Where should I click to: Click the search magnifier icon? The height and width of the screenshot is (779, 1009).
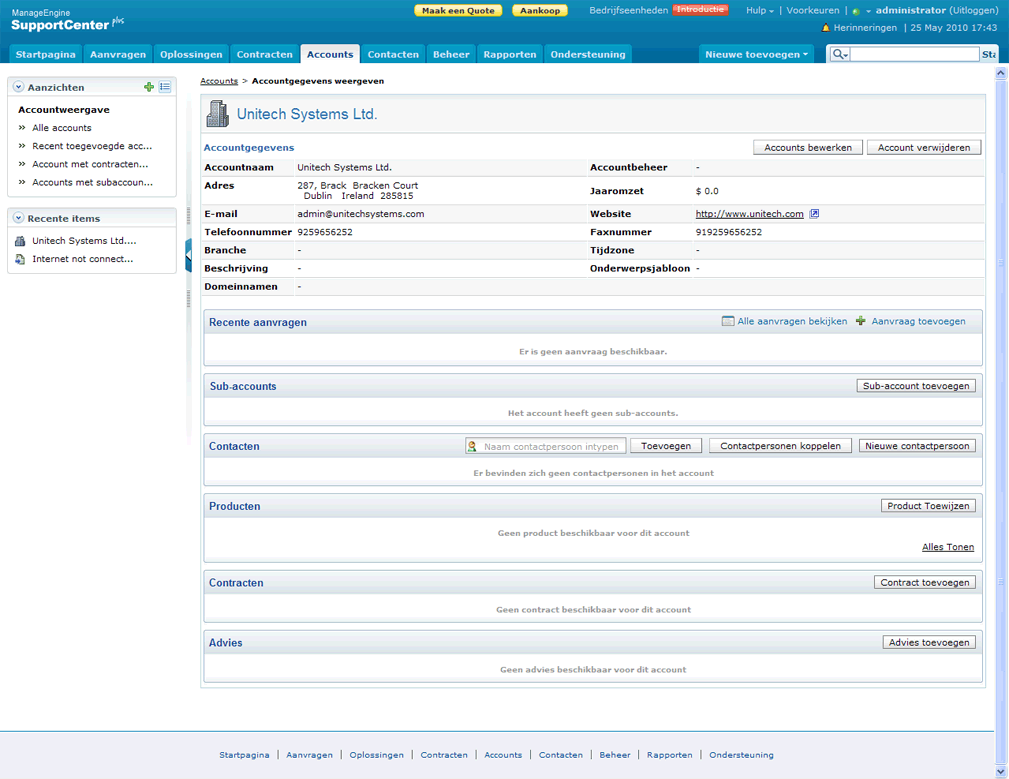(x=840, y=55)
